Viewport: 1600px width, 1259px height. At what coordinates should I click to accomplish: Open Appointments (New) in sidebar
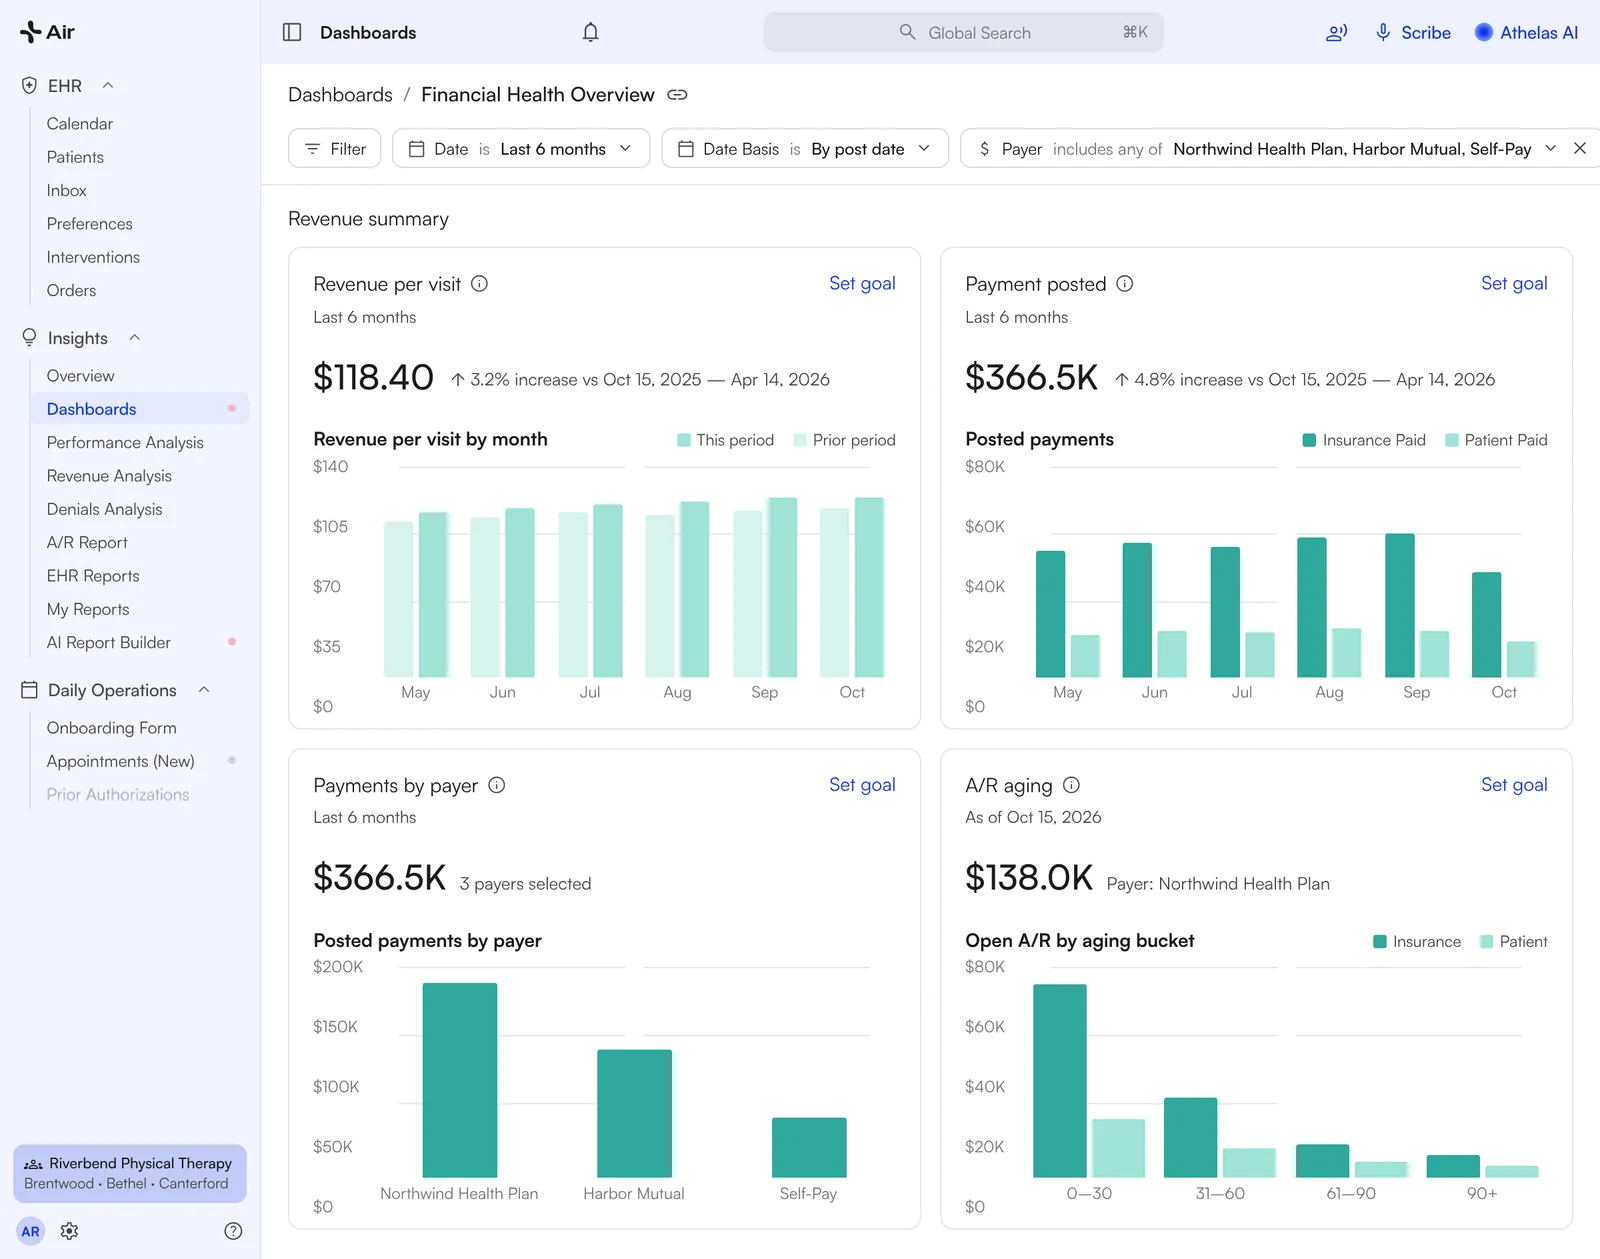(121, 761)
